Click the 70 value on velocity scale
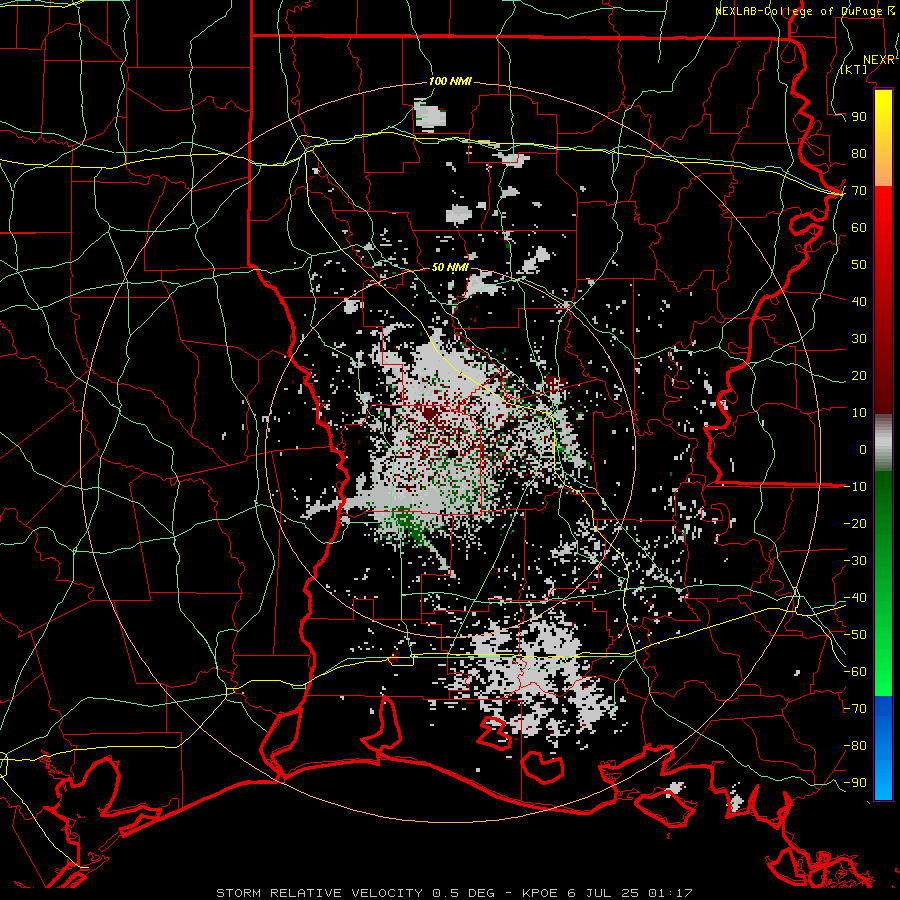900x900 pixels. click(x=859, y=191)
